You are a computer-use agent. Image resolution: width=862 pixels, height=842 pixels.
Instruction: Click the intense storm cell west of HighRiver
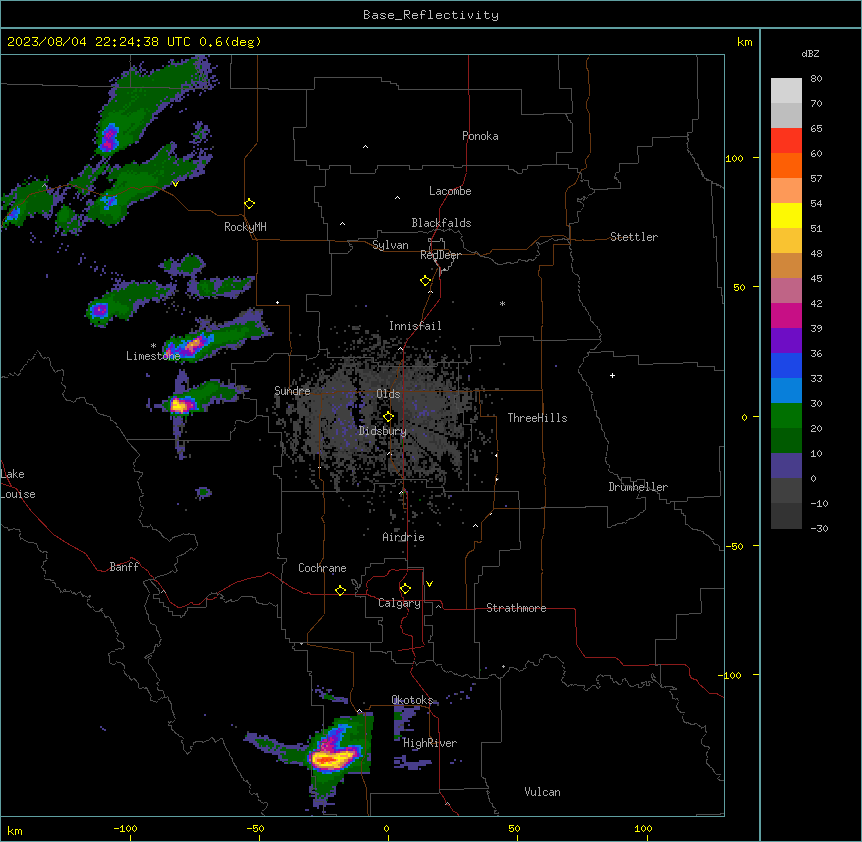(x=331, y=759)
